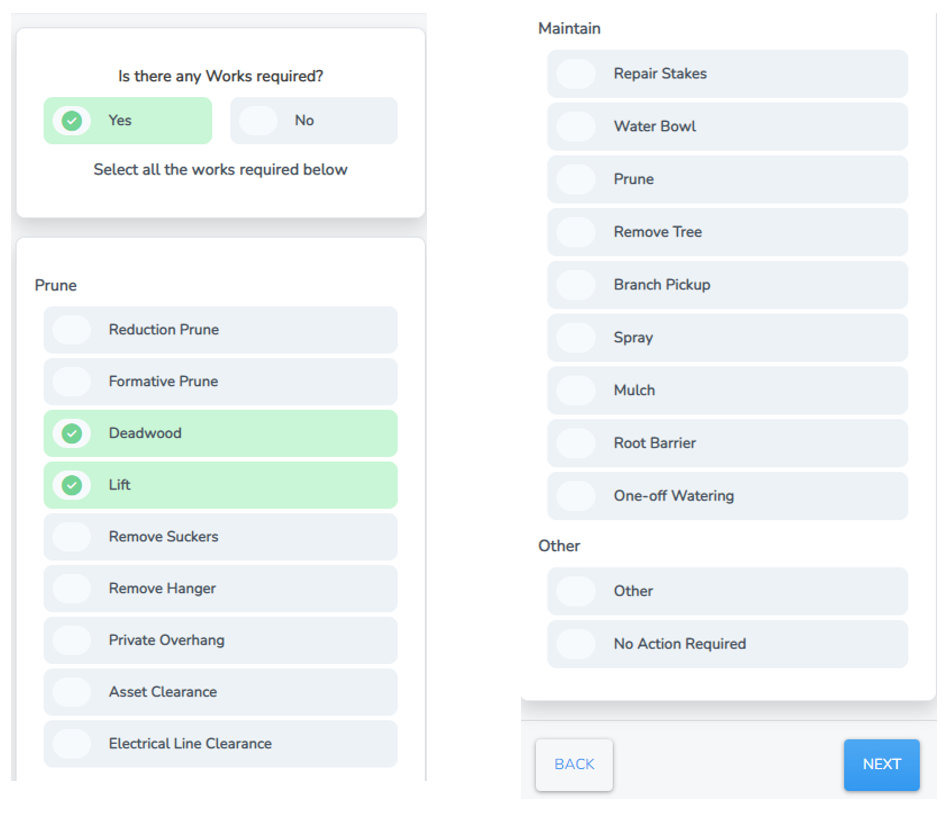Enable Branch Pickup work item

pos(727,285)
